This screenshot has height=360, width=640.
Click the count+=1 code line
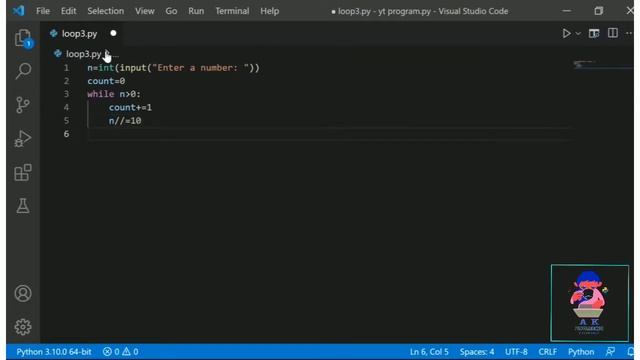130,108
